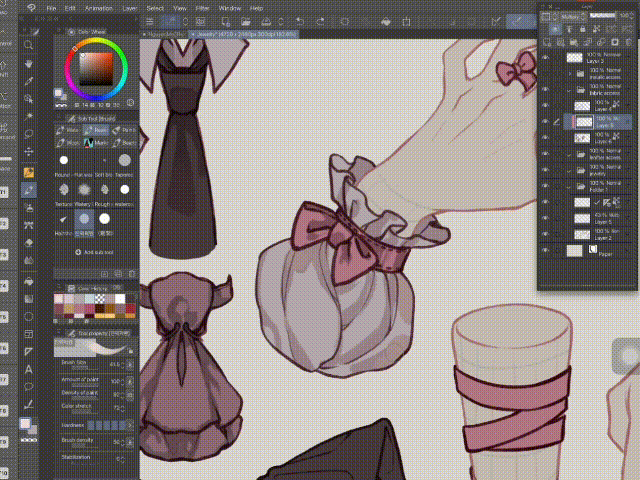The image size is (640, 480).
Task: Open the Edit menu
Action: (70, 8)
